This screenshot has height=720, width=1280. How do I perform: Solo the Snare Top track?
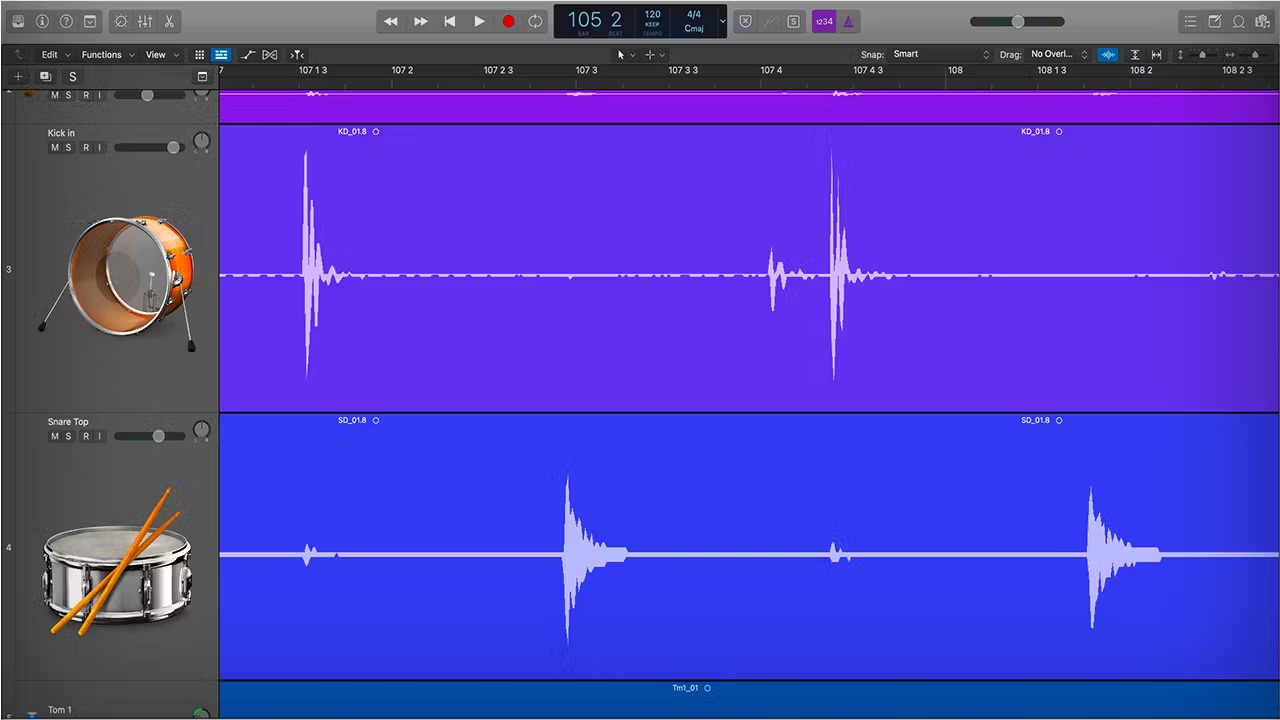[68, 437]
